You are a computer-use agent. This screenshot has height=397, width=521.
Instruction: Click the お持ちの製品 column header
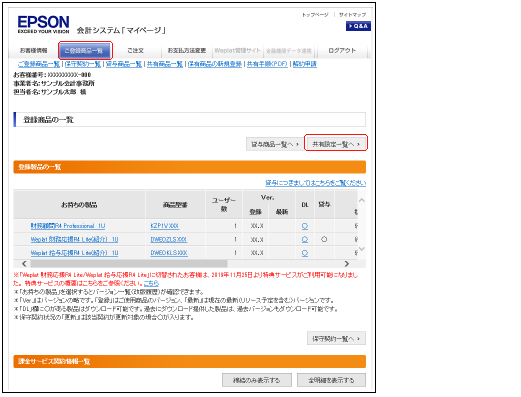point(79,205)
